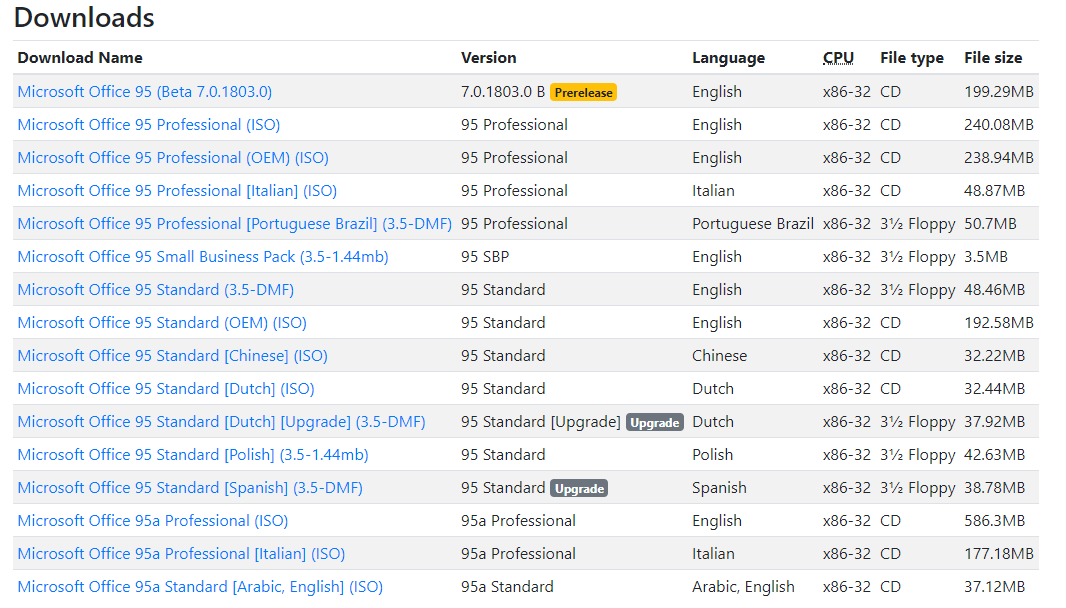Click the Language column header

pos(729,58)
